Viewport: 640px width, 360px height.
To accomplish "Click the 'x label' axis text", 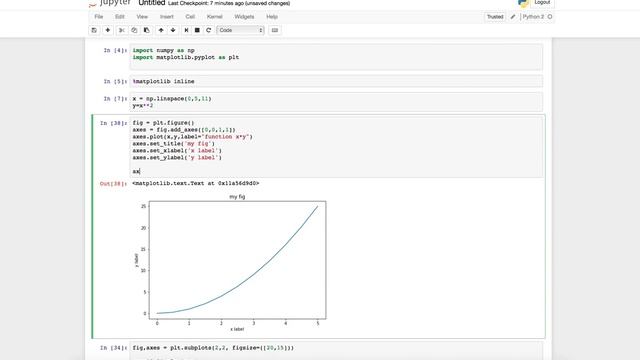I will pyautogui.click(x=237, y=329).
